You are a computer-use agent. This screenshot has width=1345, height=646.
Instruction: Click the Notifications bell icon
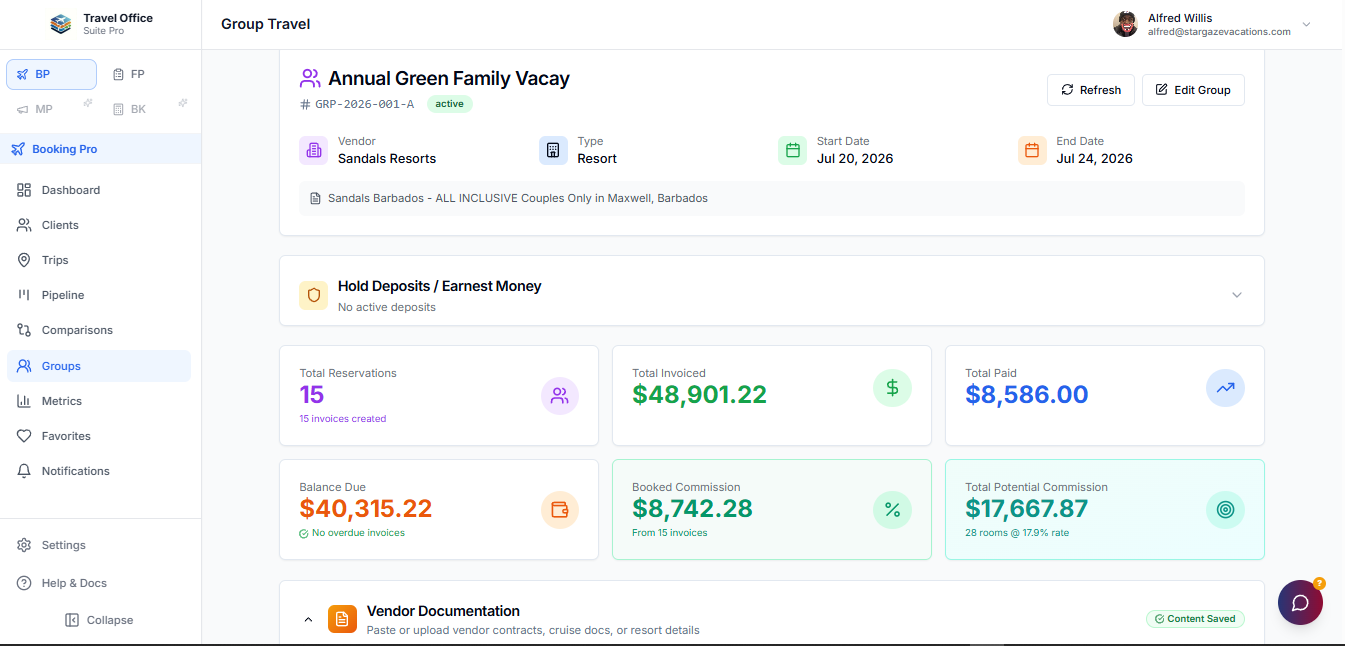tap(22, 470)
